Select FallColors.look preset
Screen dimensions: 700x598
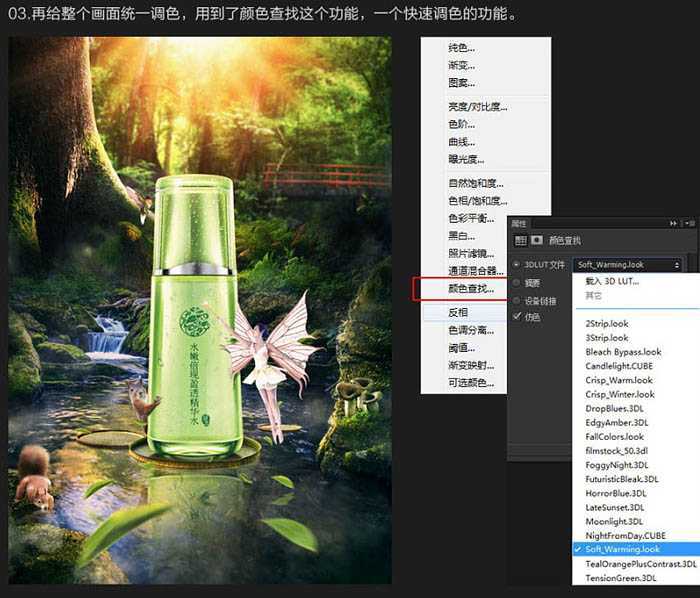[x=615, y=437]
